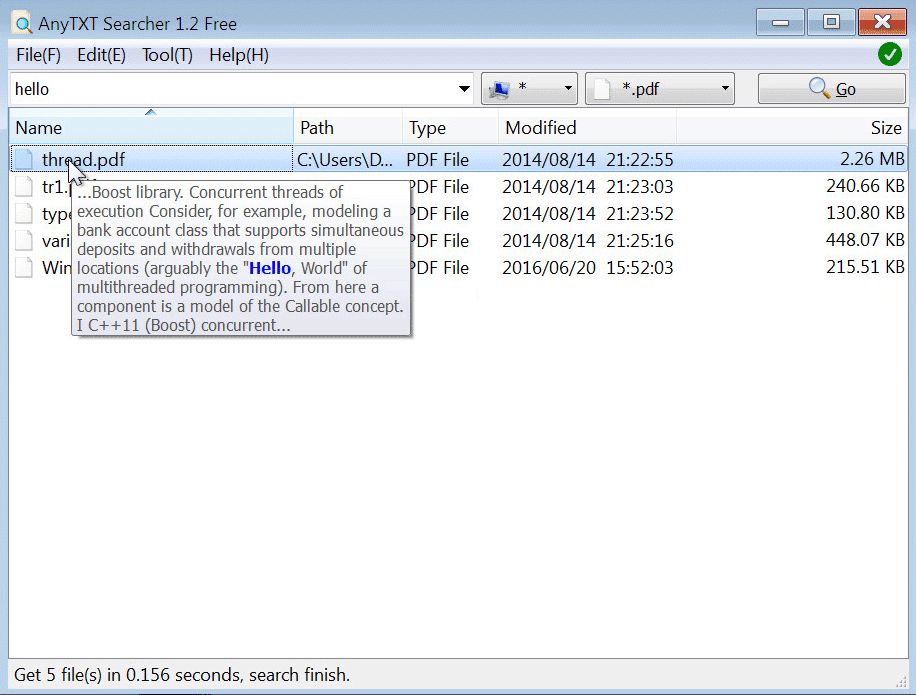The width and height of the screenshot is (916, 695).
Task: Open the File(F) menu
Action: coord(39,55)
